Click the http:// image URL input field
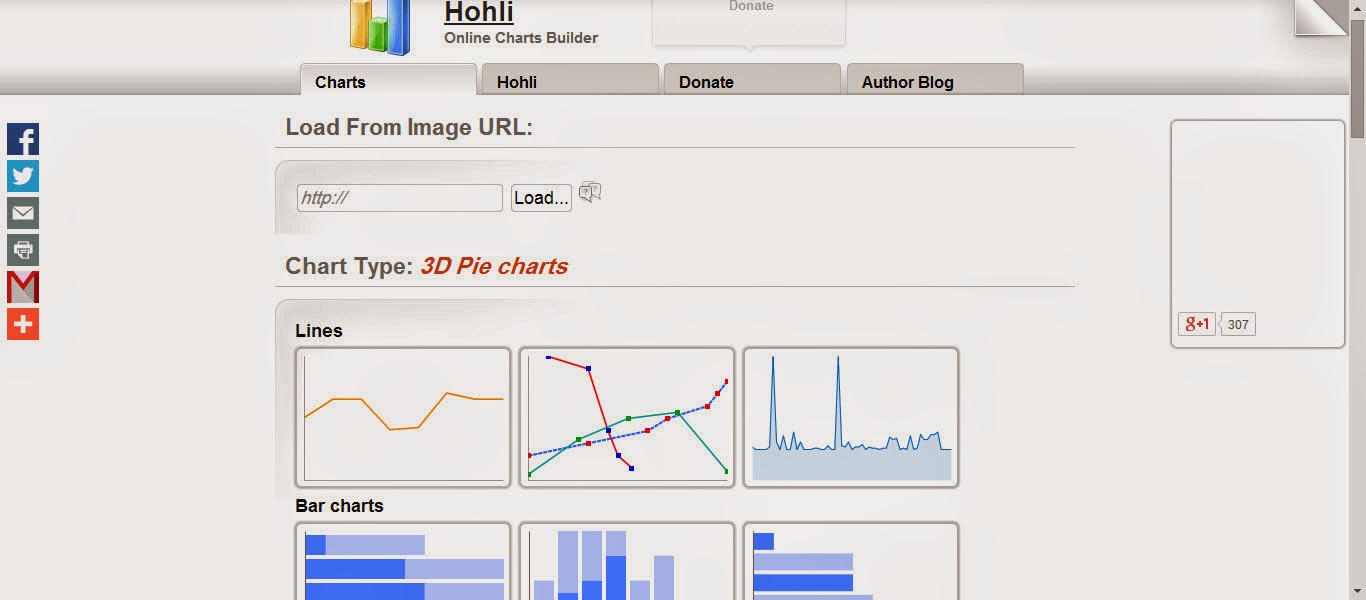Image resolution: width=1366 pixels, height=600 pixels. click(399, 197)
